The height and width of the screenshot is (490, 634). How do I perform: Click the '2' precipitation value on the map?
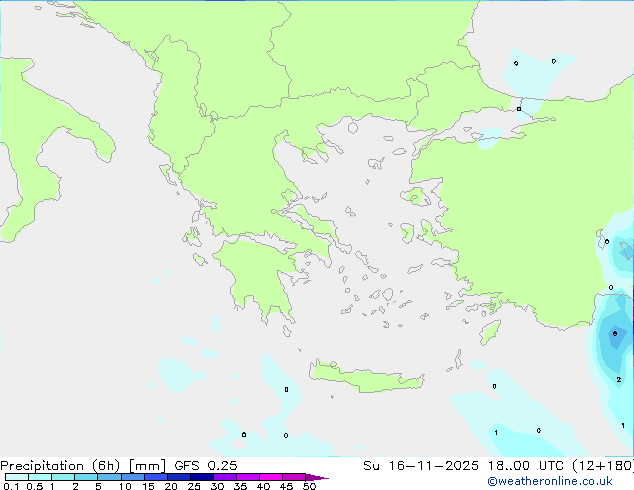click(x=619, y=379)
